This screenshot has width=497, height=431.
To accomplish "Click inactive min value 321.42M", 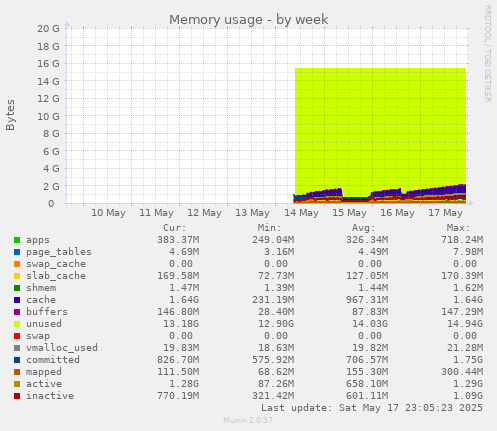I will tap(273, 396).
